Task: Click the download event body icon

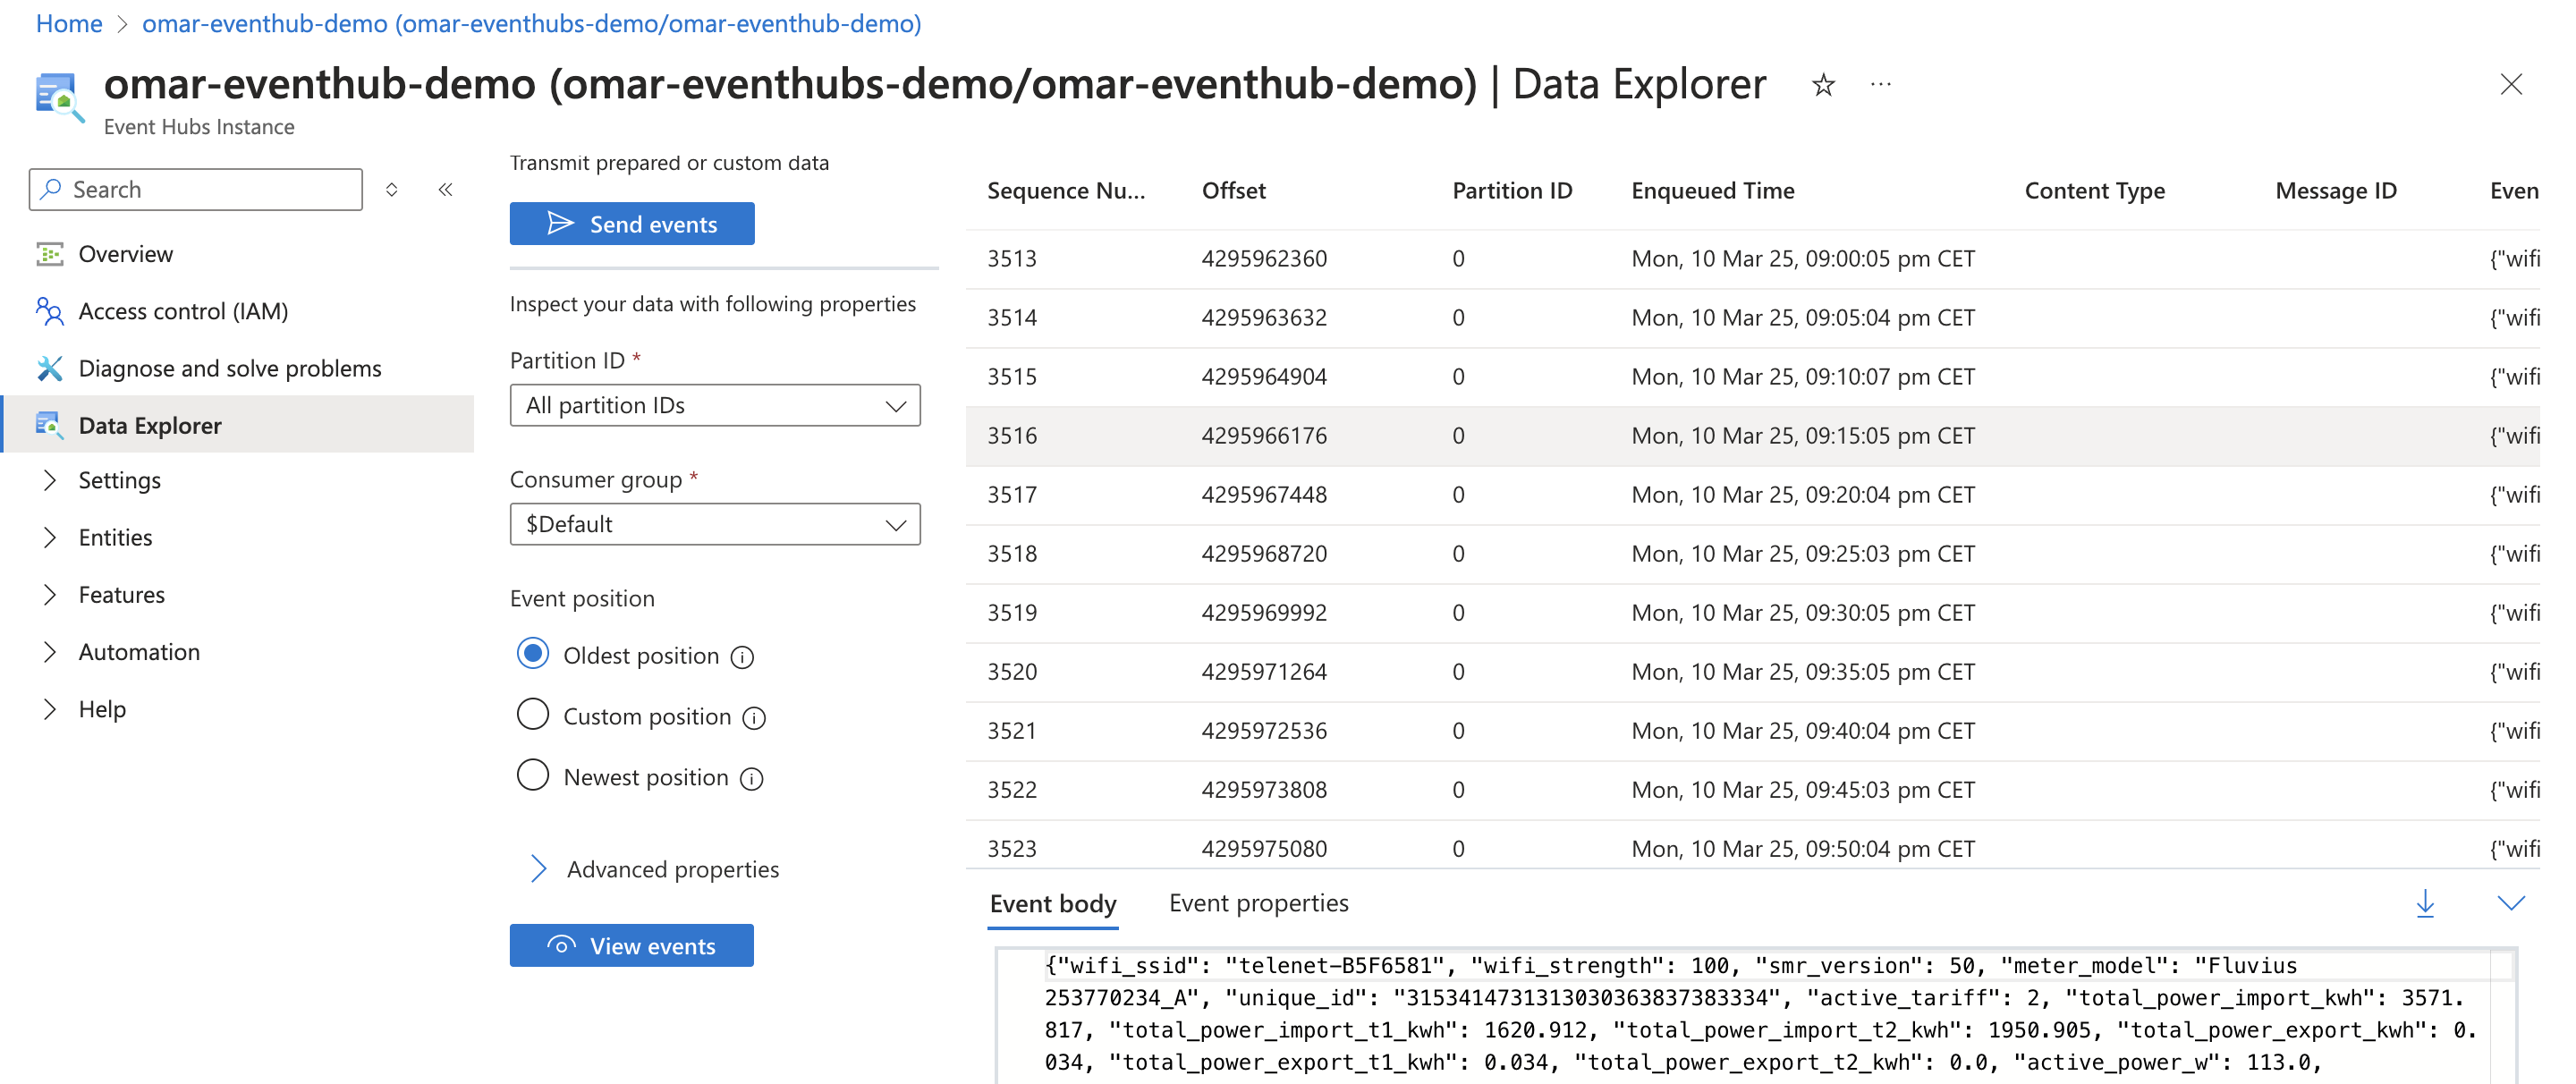Action: point(2424,903)
